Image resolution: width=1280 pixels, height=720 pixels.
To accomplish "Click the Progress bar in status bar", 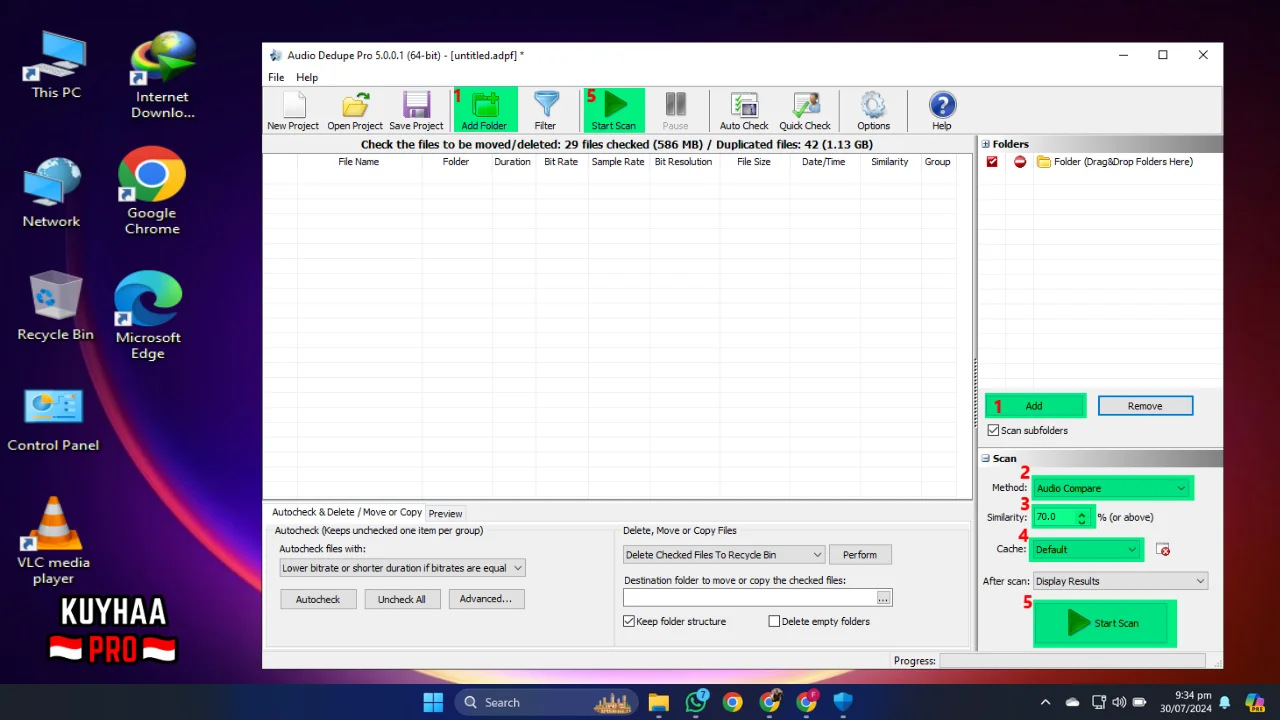I will 1072,661.
